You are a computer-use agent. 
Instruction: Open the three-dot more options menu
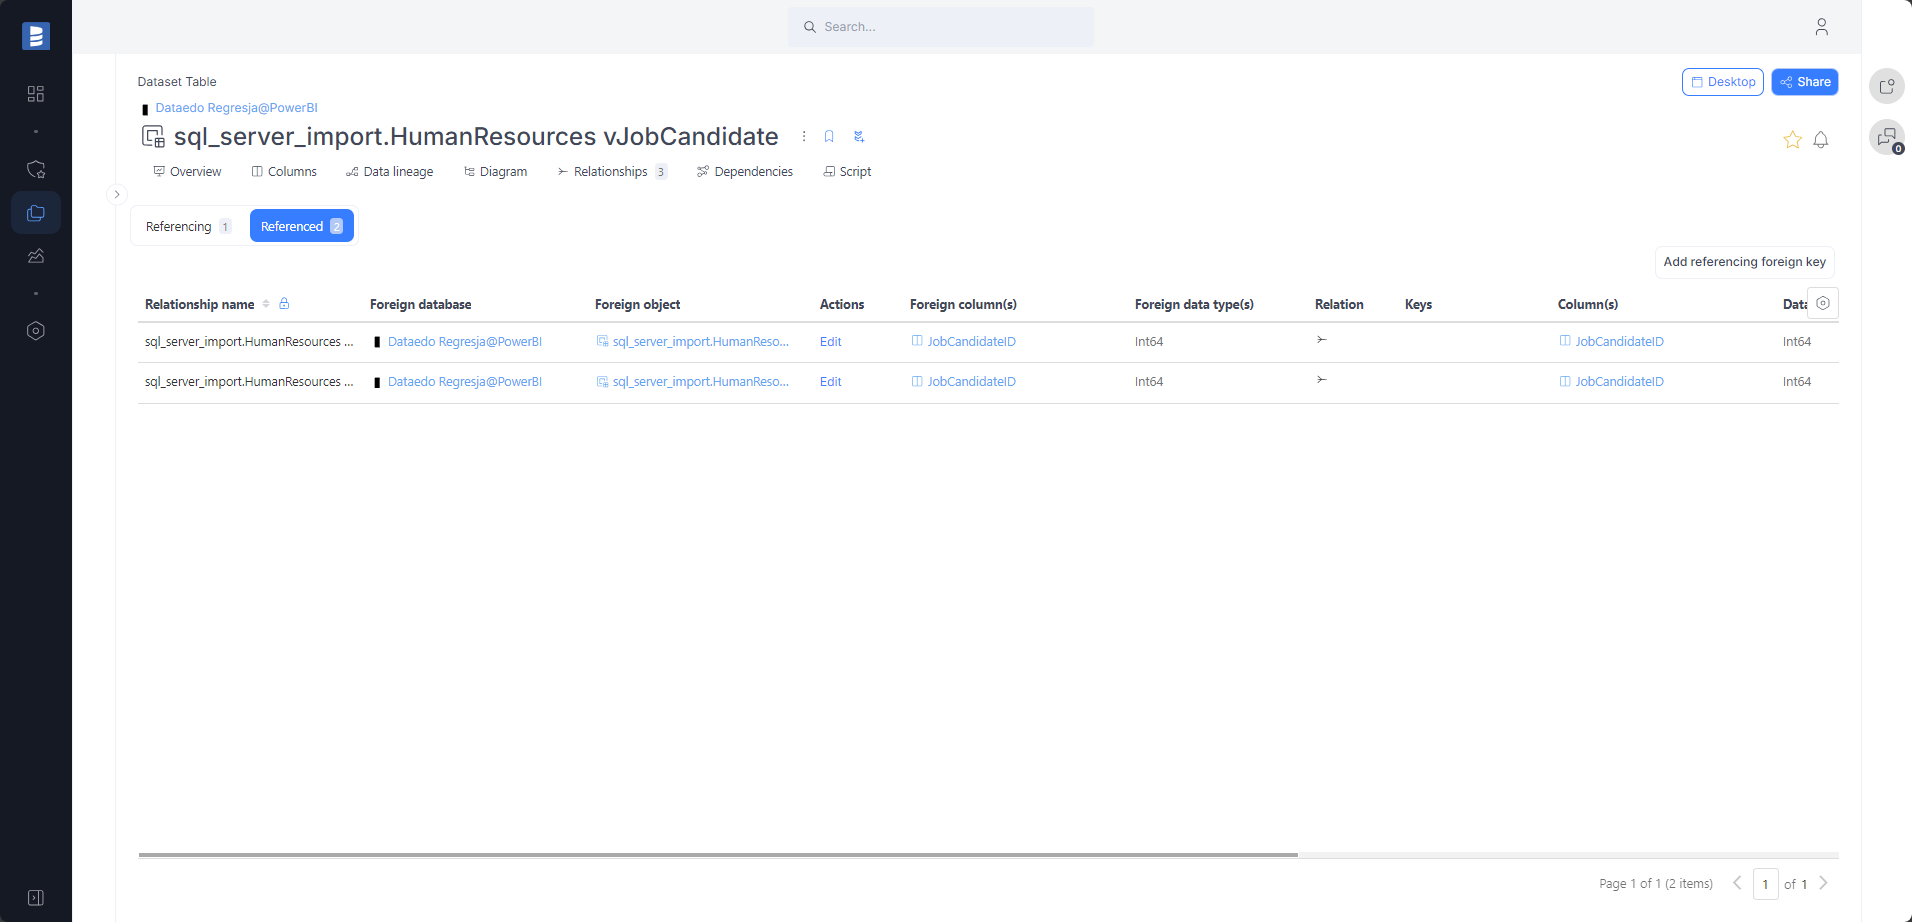(804, 136)
